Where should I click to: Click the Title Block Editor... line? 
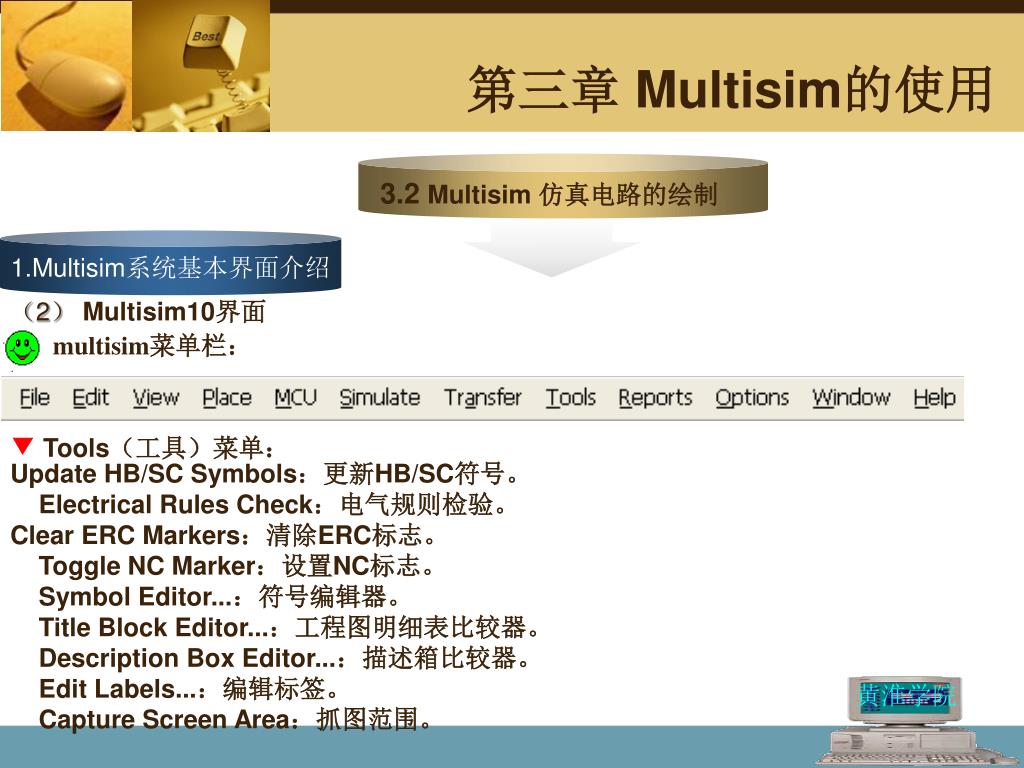(289, 628)
